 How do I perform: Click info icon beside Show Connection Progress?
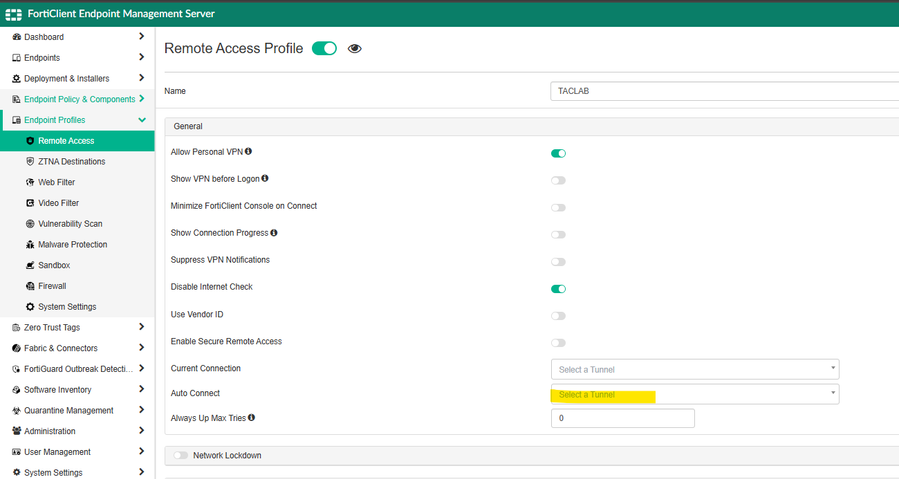[274, 232]
